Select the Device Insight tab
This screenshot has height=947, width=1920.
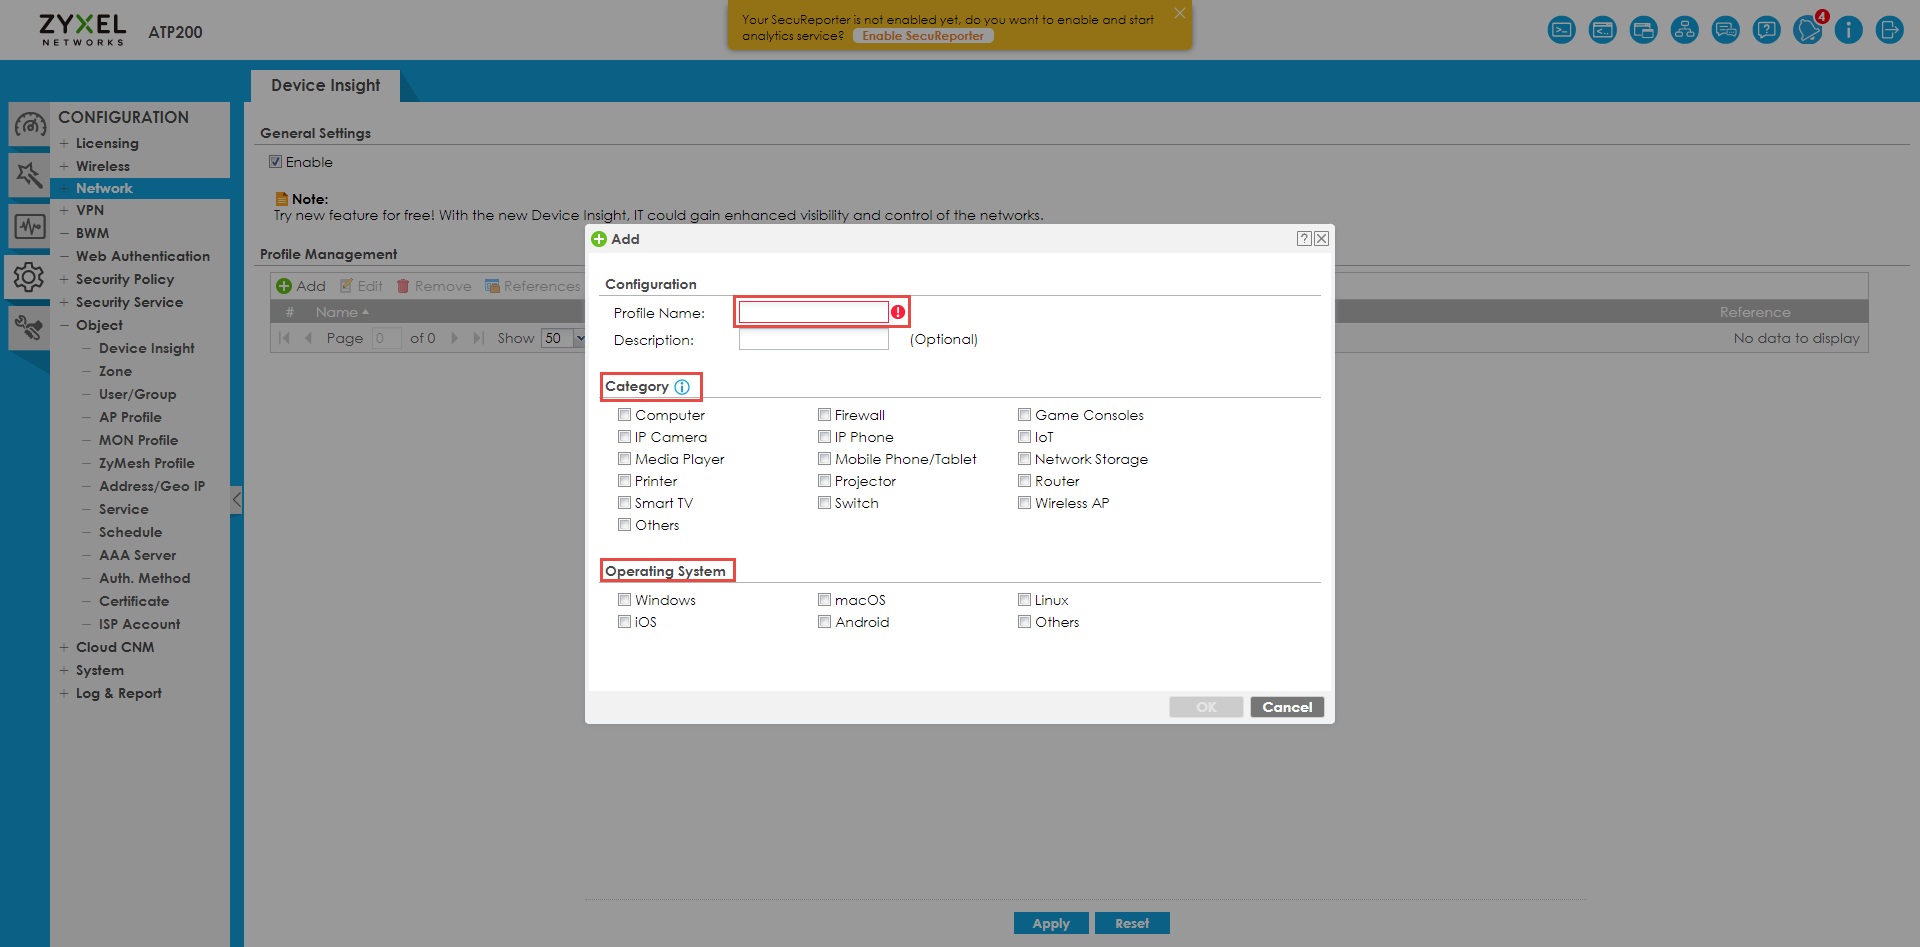325,86
